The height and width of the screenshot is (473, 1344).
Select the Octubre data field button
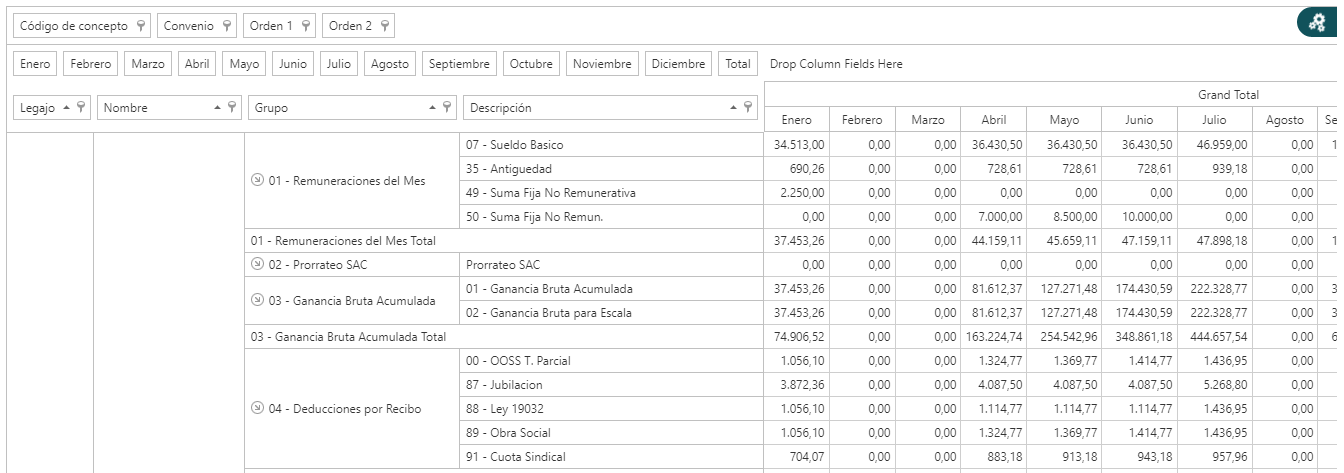531,64
